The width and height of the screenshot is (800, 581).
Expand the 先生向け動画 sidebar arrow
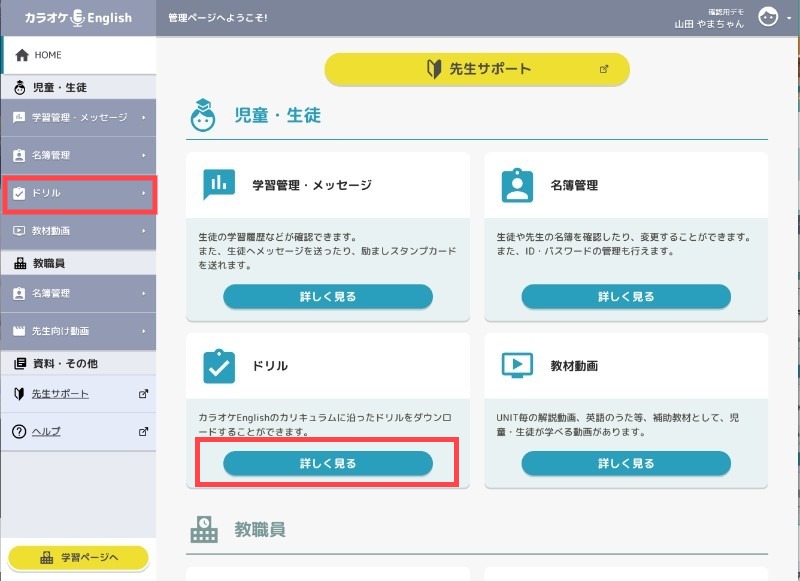tap(144, 332)
